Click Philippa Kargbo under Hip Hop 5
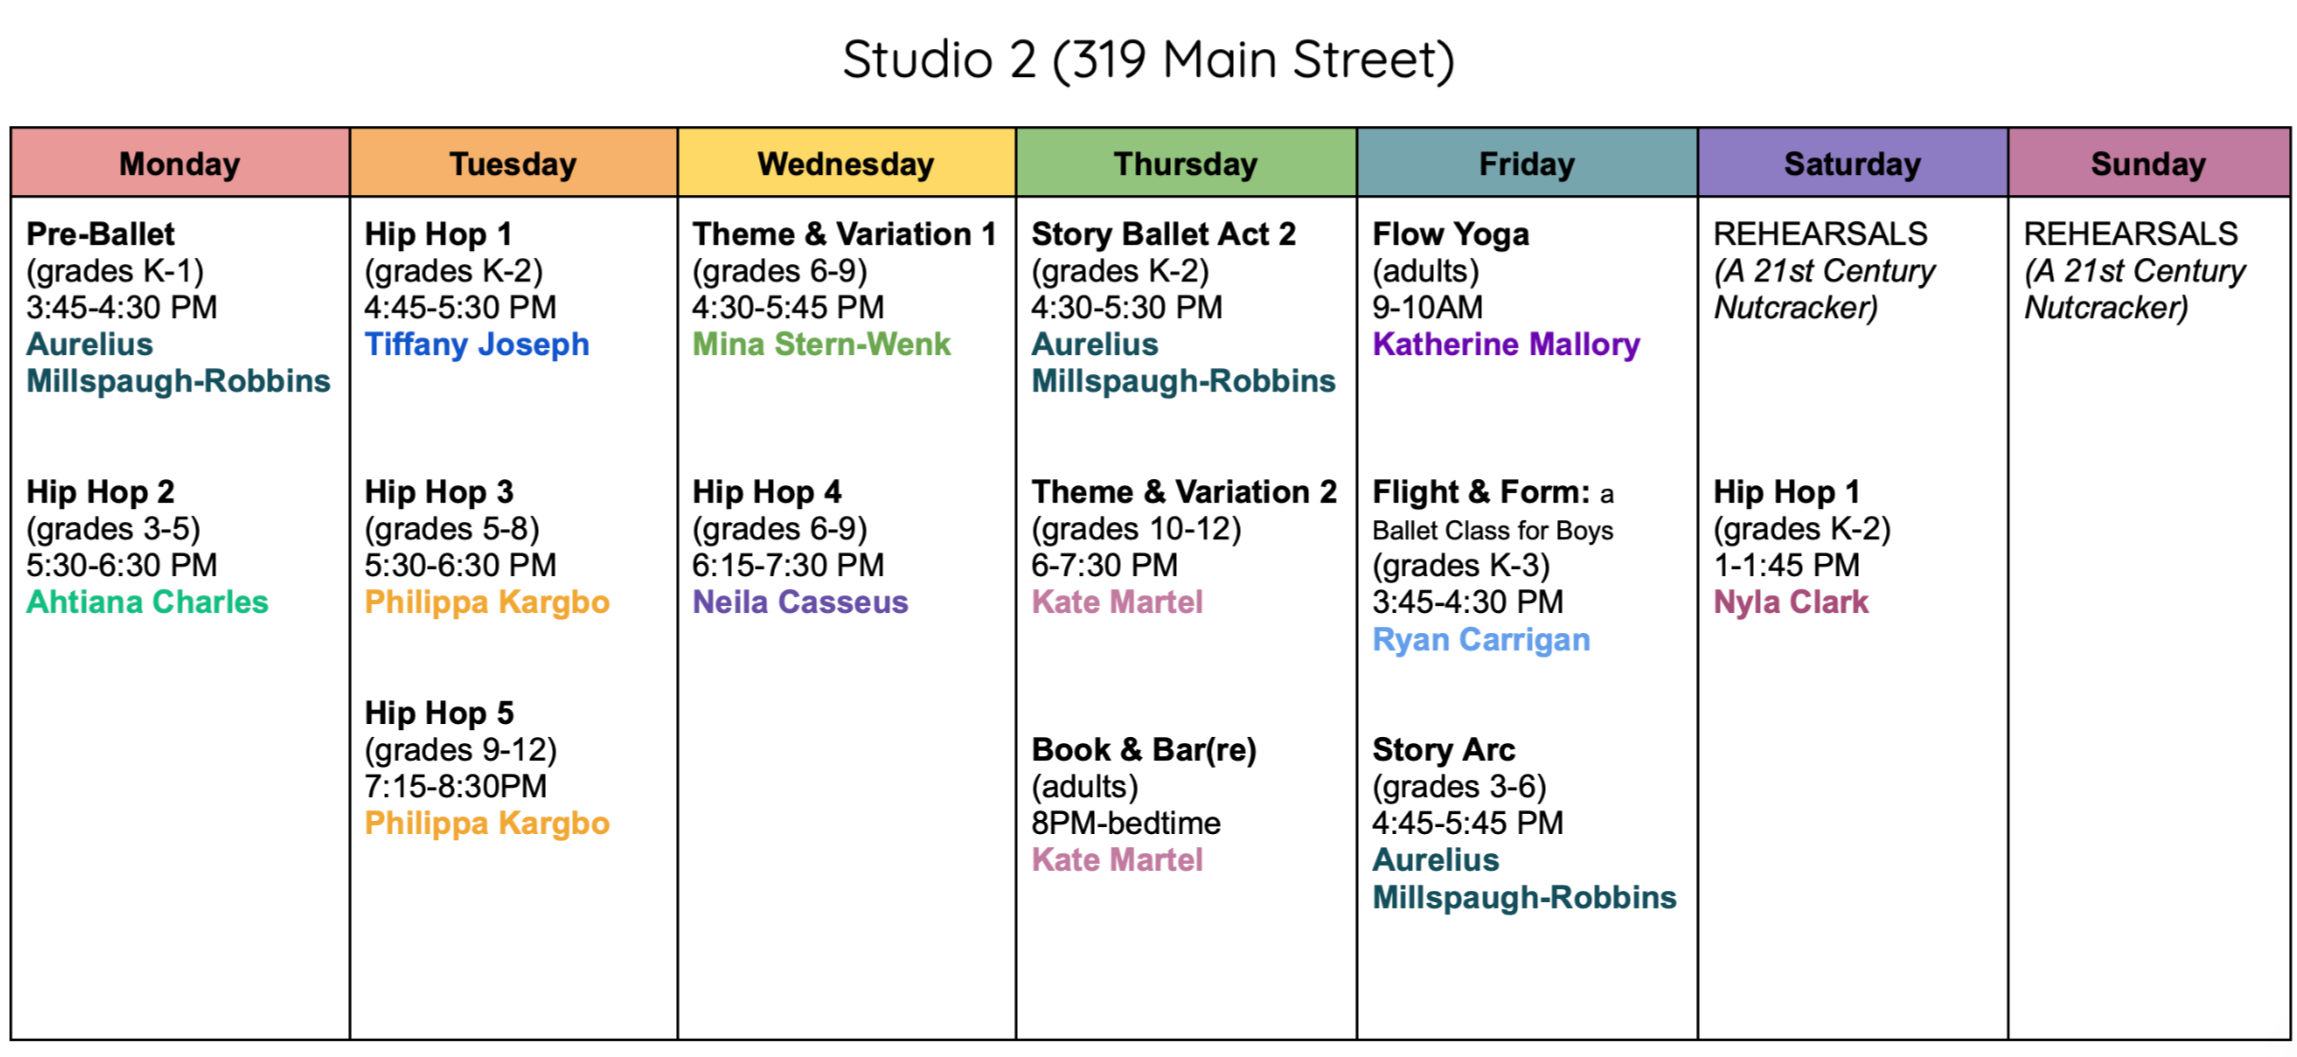Screen dimensions: 2297x1057 point(487,823)
